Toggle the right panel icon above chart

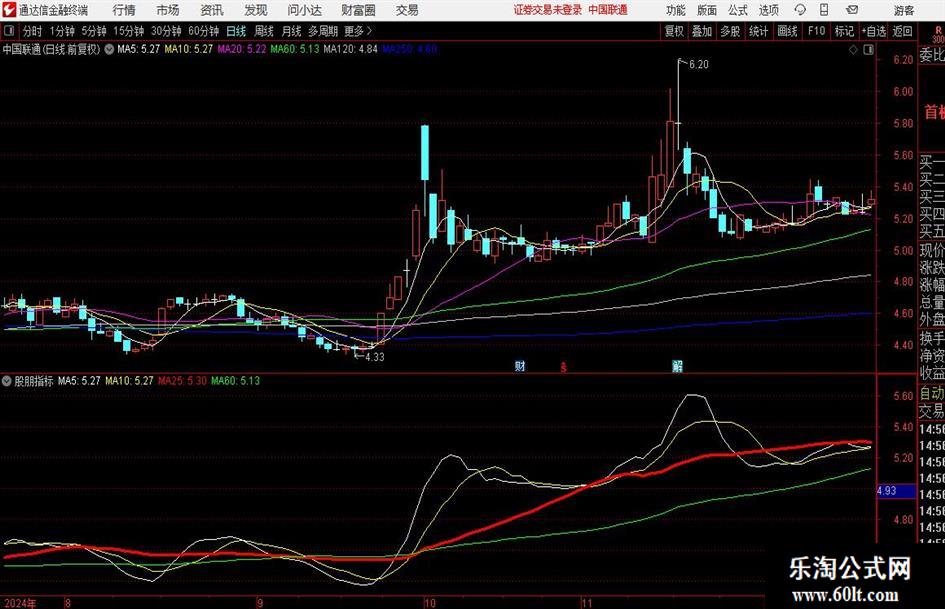tap(868, 50)
